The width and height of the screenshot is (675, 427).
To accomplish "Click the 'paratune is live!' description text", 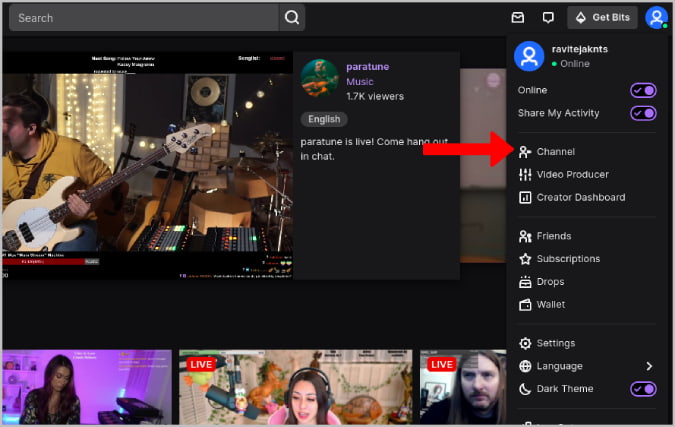I will coord(374,149).
